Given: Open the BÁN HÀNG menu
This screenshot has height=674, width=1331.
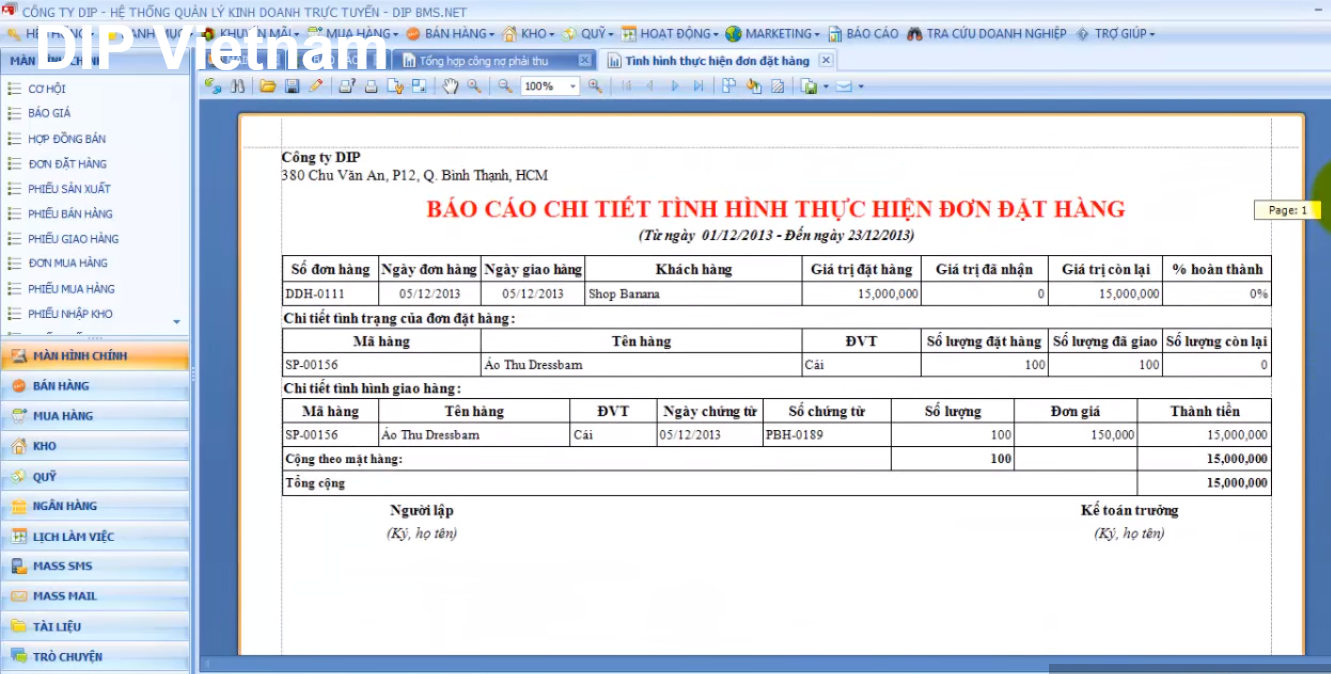Looking at the screenshot, I should (452, 33).
